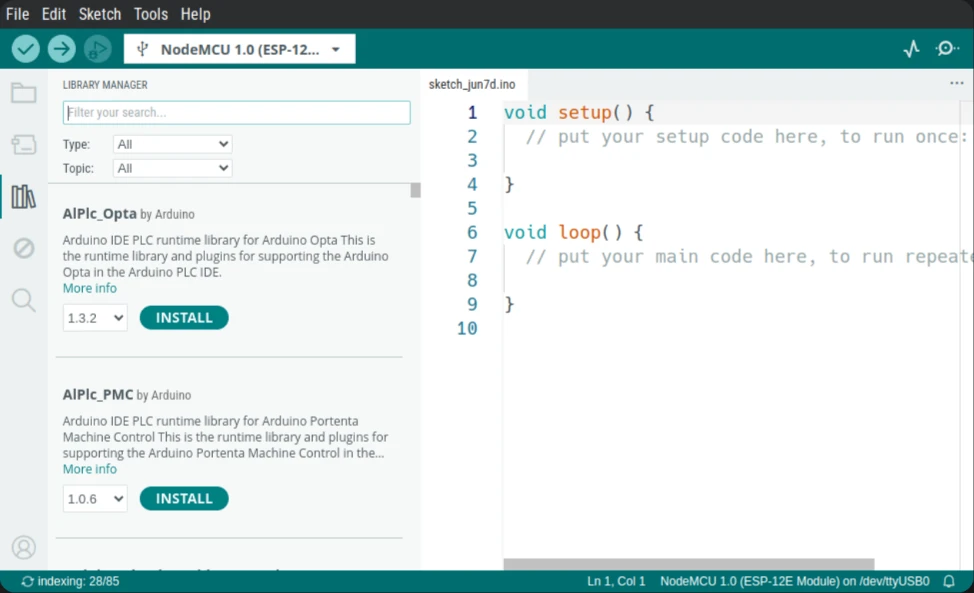Open the Search sidebar icon
Viewport: 974px width, 593px height.
click(24, 300)
